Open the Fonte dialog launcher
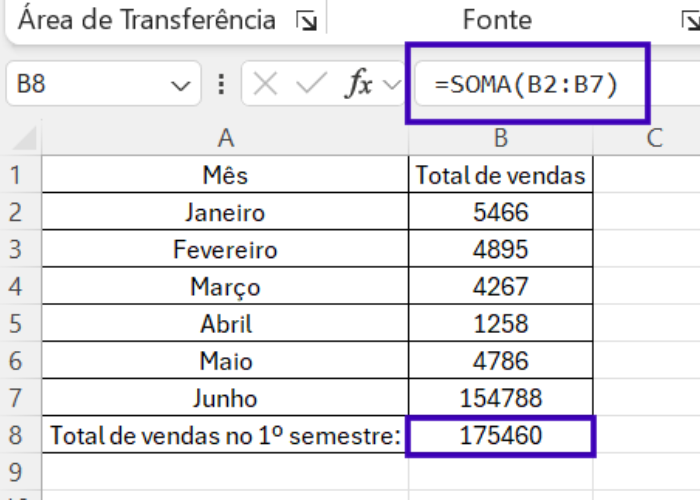The width and height of the screenshot is (700, 500). click(691, 21)
